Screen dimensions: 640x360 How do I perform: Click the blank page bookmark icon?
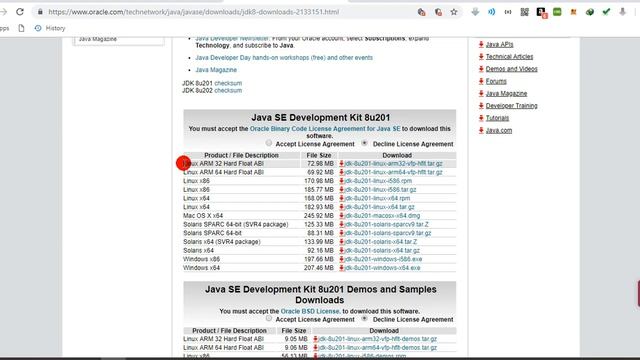[x=21, y=28]
